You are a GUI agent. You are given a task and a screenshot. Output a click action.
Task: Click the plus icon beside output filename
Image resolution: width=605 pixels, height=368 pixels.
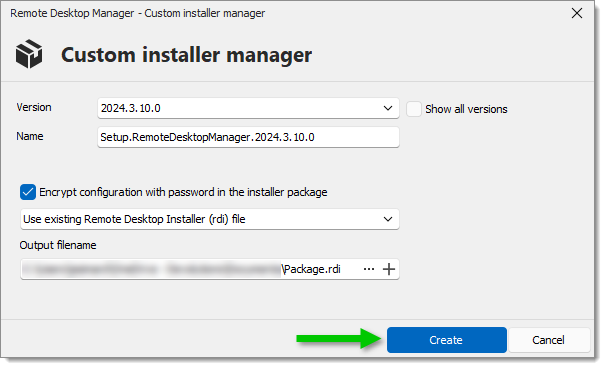(389, 269)
